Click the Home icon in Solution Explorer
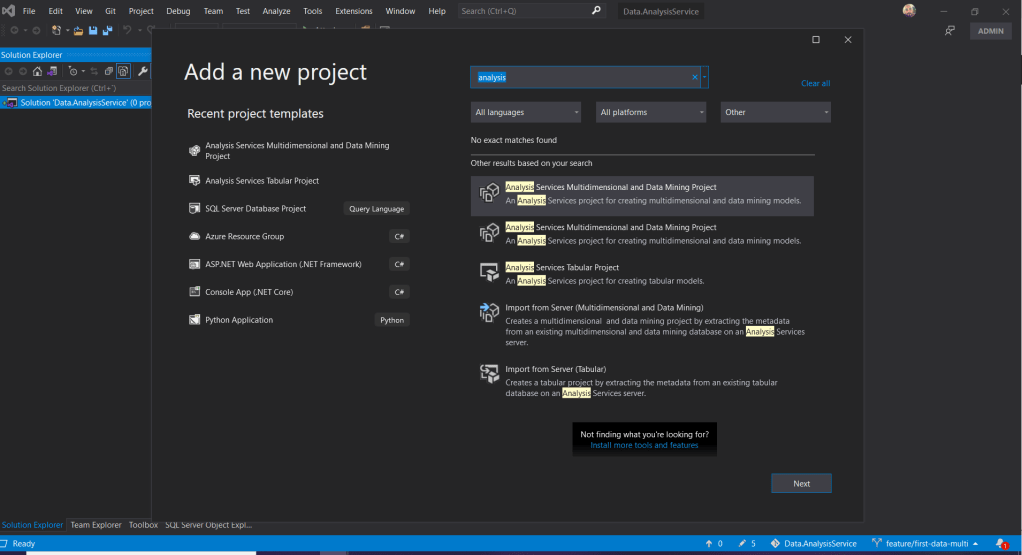The image size is (1022, 555). coord(37,71)
